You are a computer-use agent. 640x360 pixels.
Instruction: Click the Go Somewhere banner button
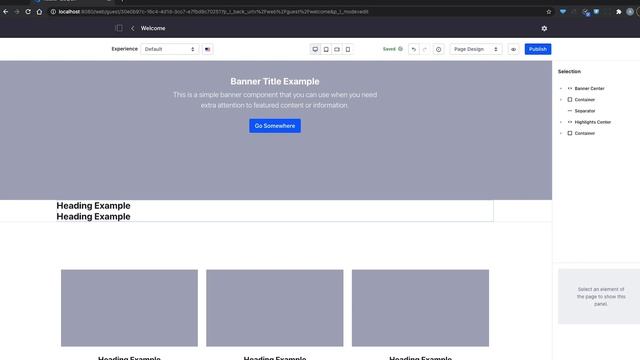coord(275,126)
